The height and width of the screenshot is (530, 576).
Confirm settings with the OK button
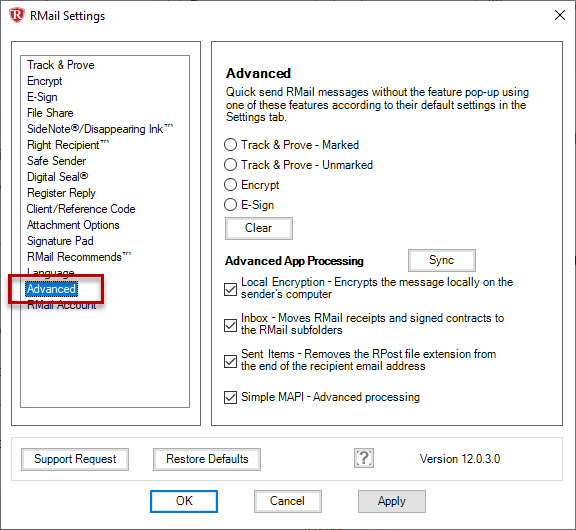tap(184, 501)
